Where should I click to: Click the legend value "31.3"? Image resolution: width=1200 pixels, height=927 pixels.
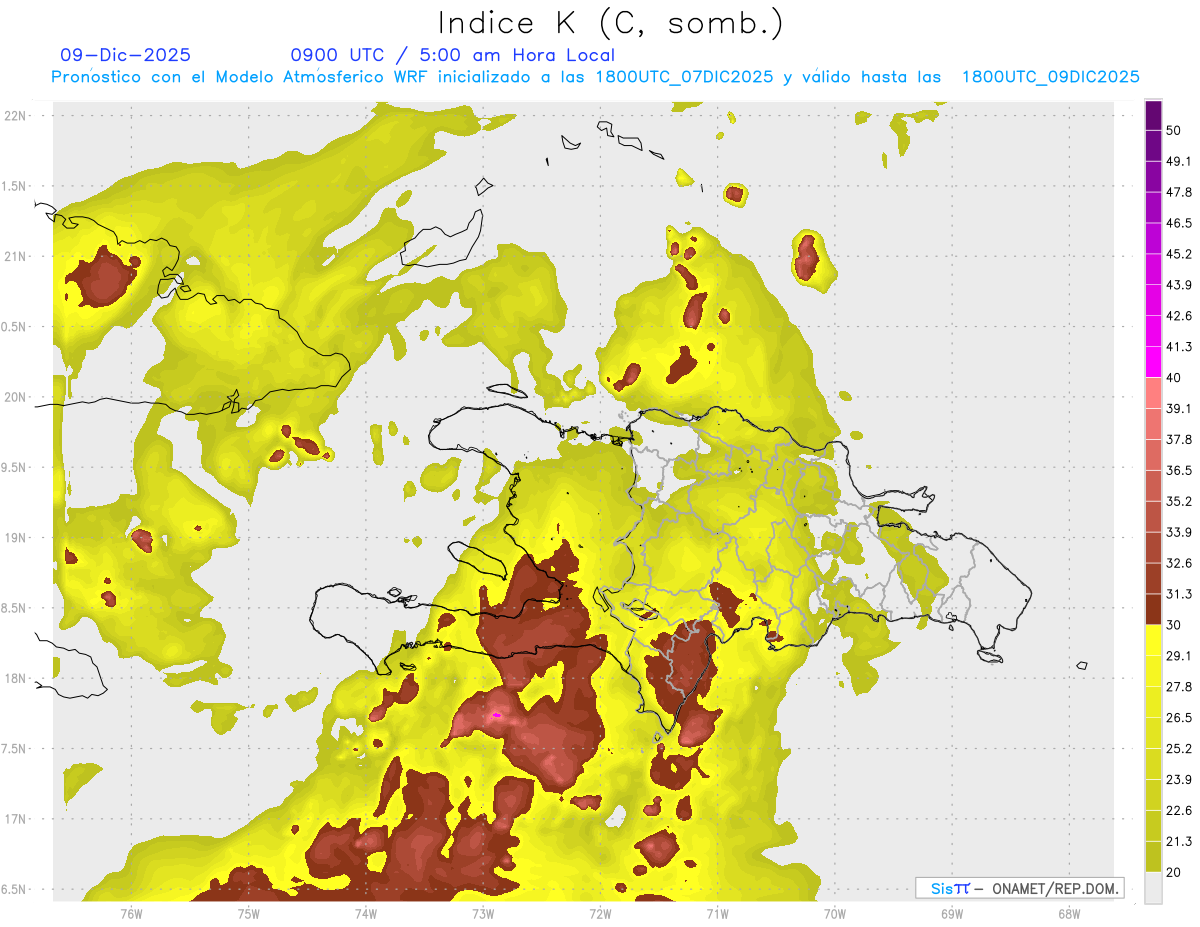click(1179, 594)
